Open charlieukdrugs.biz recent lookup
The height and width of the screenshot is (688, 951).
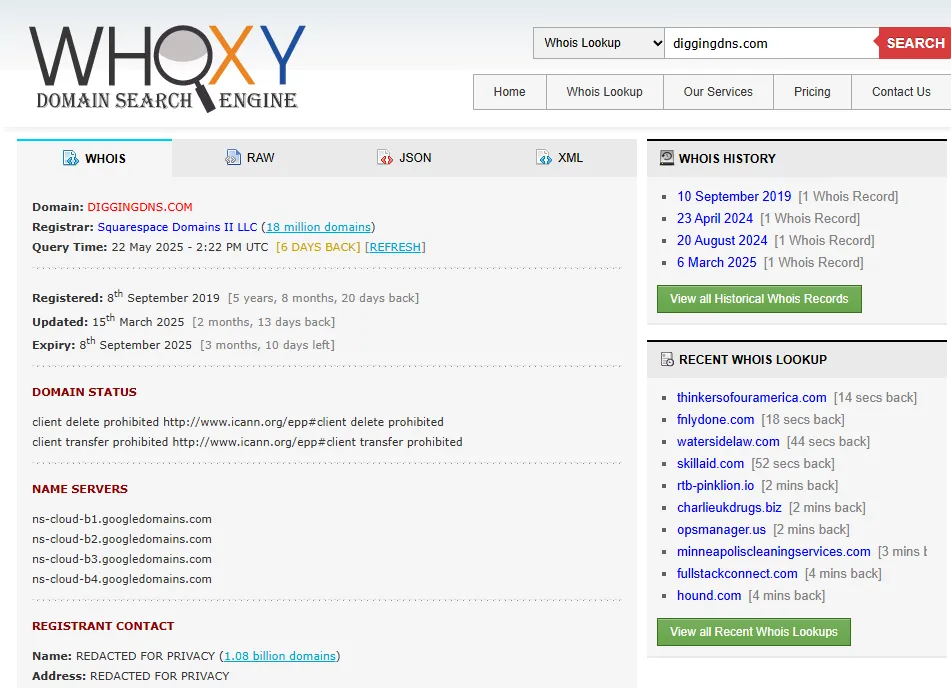point(729,507)
